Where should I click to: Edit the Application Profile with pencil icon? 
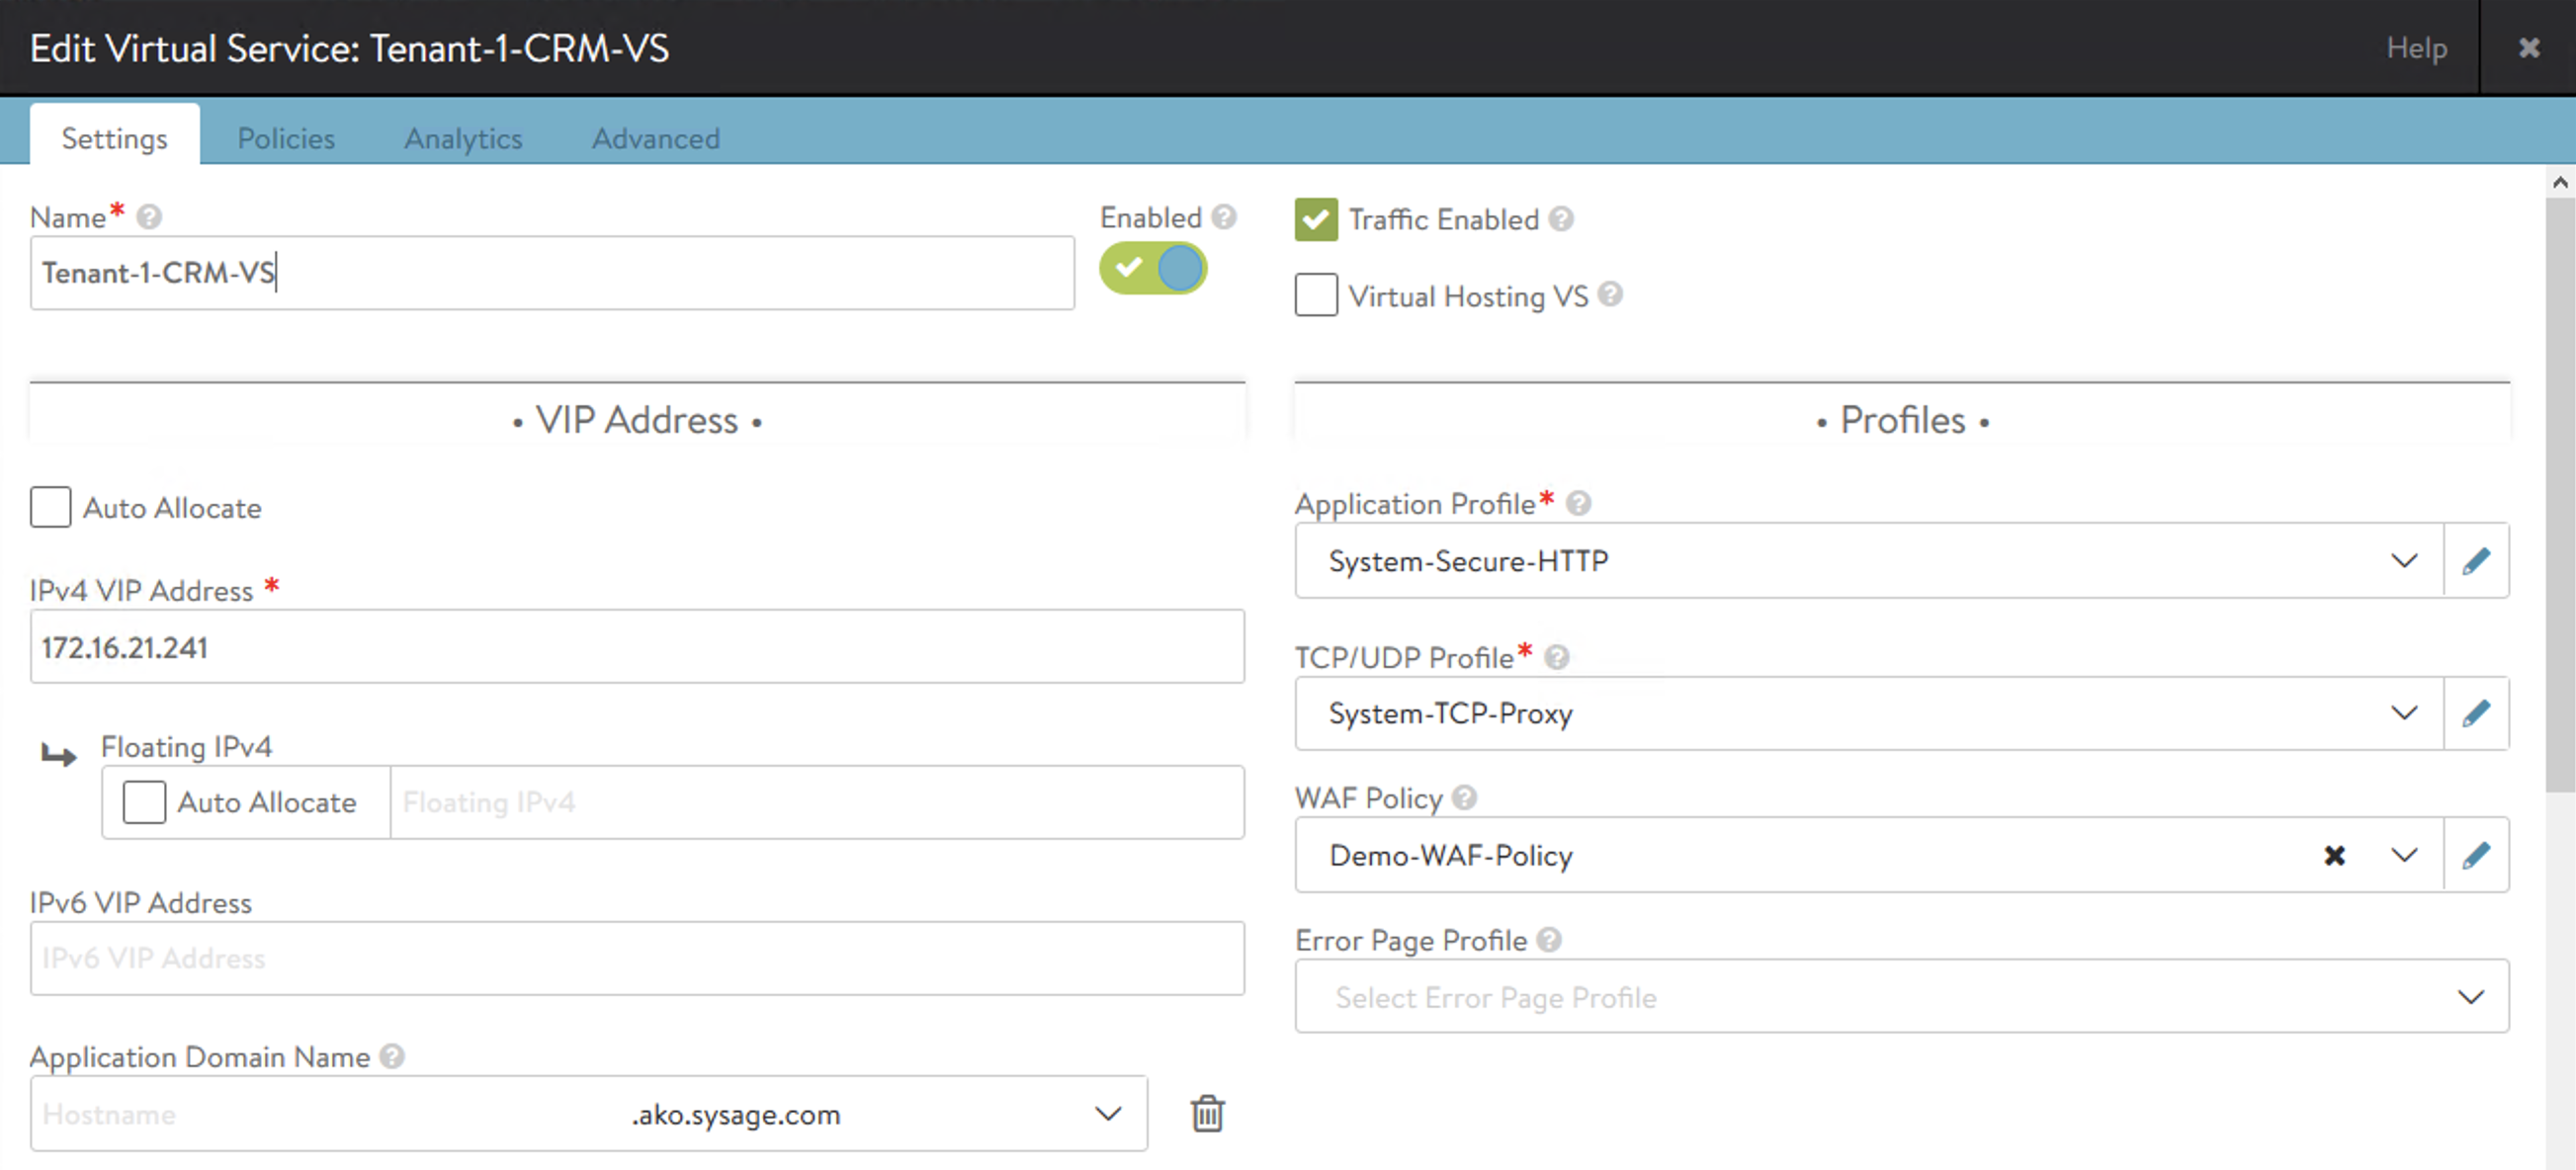(x=2476, y=561)
